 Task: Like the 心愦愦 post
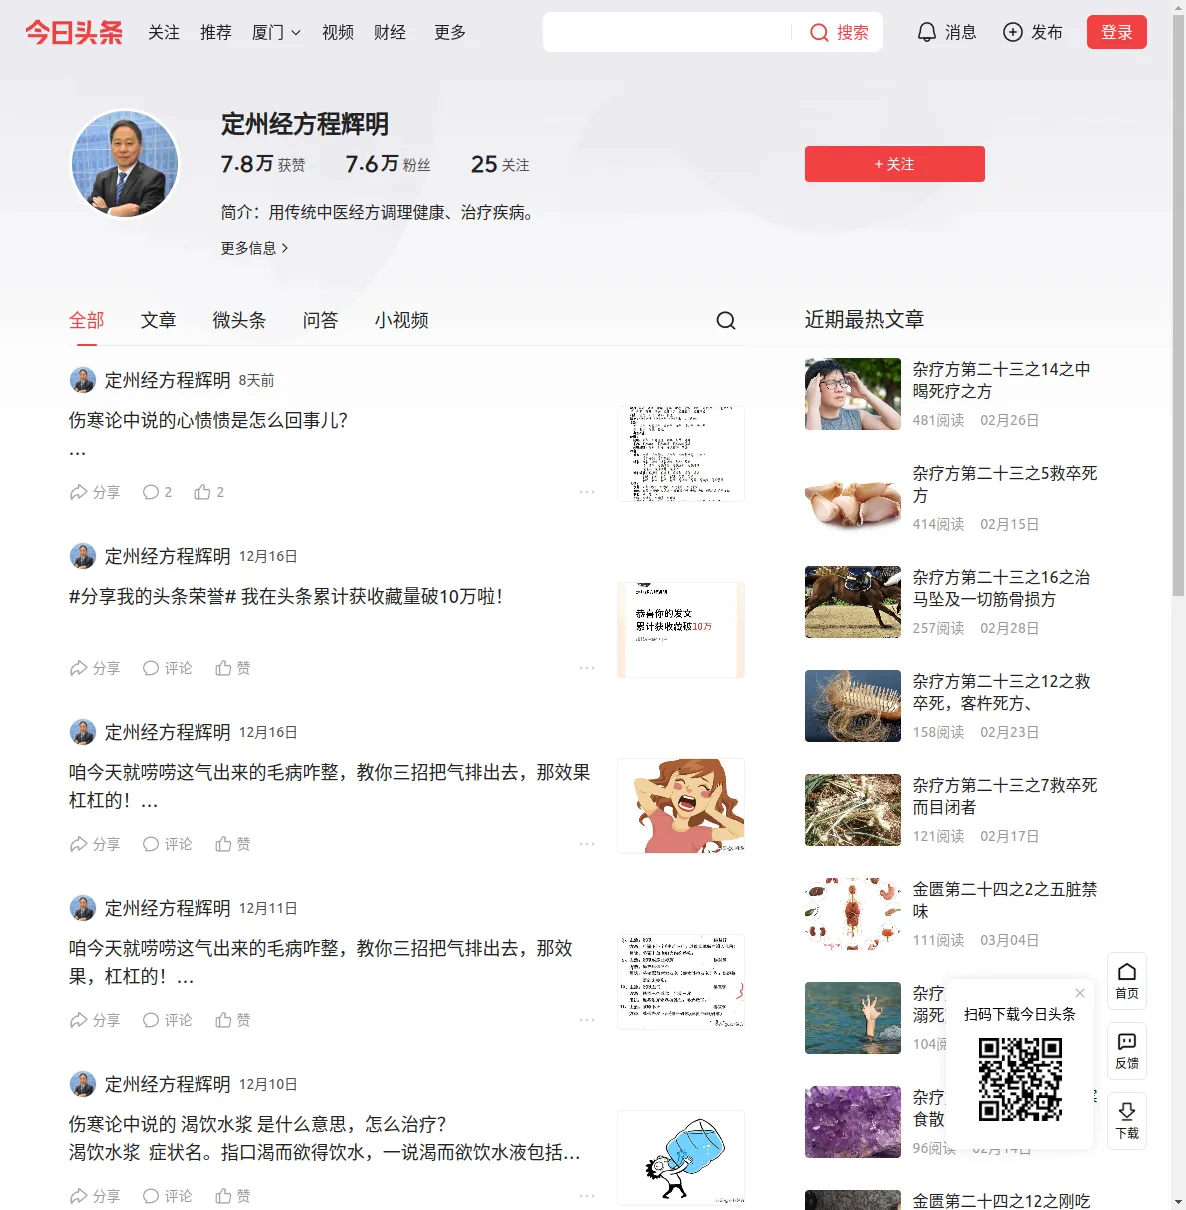coord(209,492)
